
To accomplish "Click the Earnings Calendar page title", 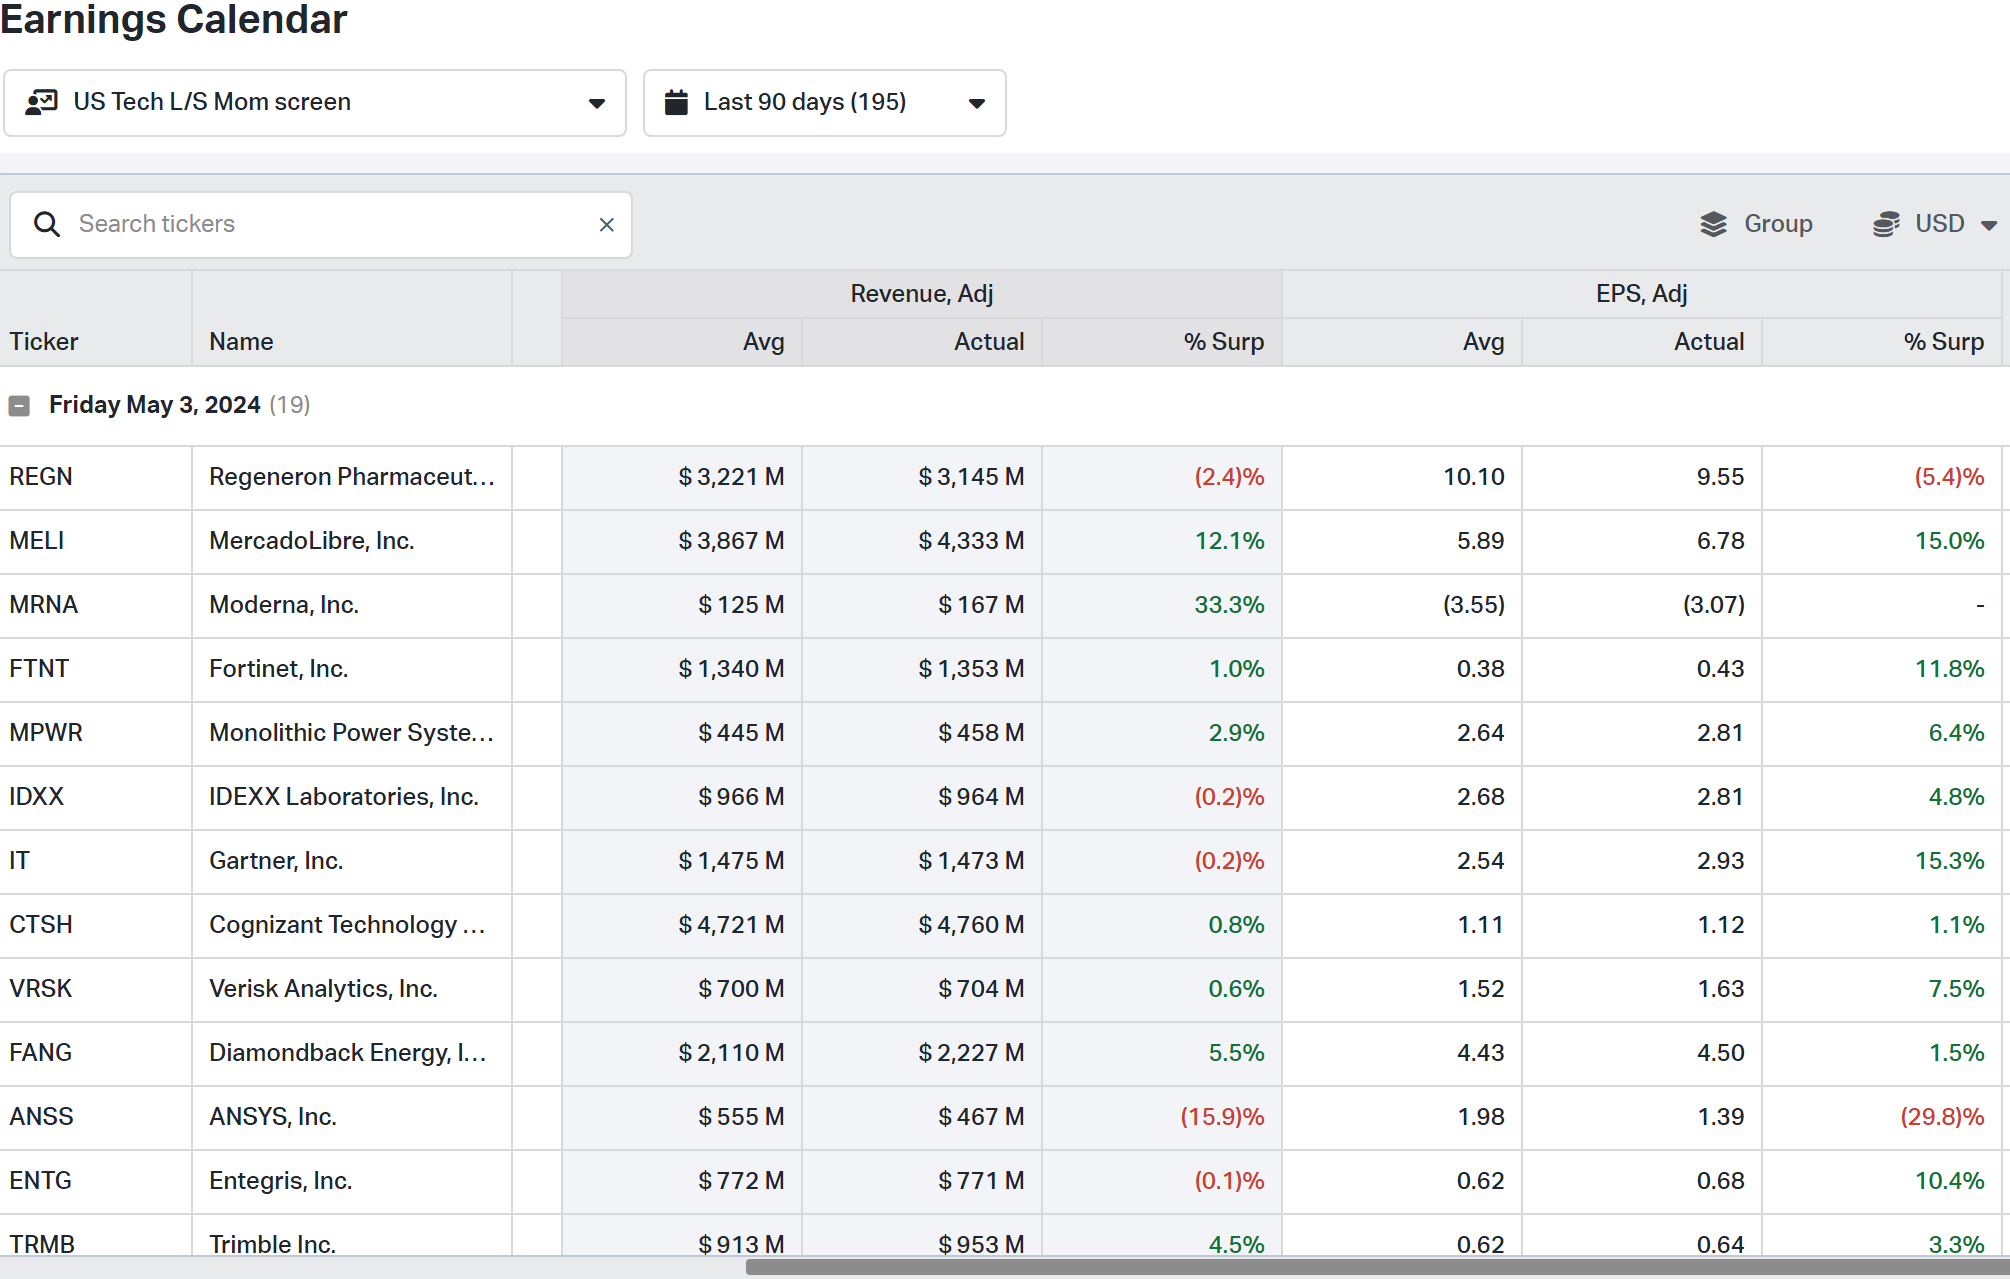I will click(174, 19).
